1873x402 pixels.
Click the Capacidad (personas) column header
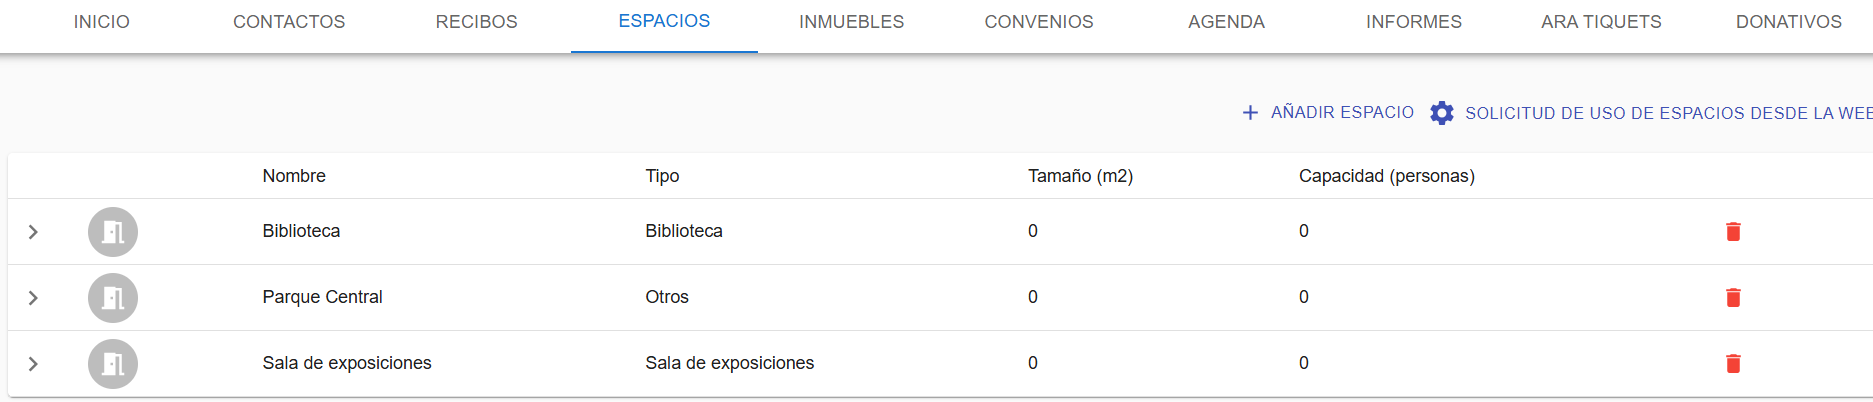1386,176
